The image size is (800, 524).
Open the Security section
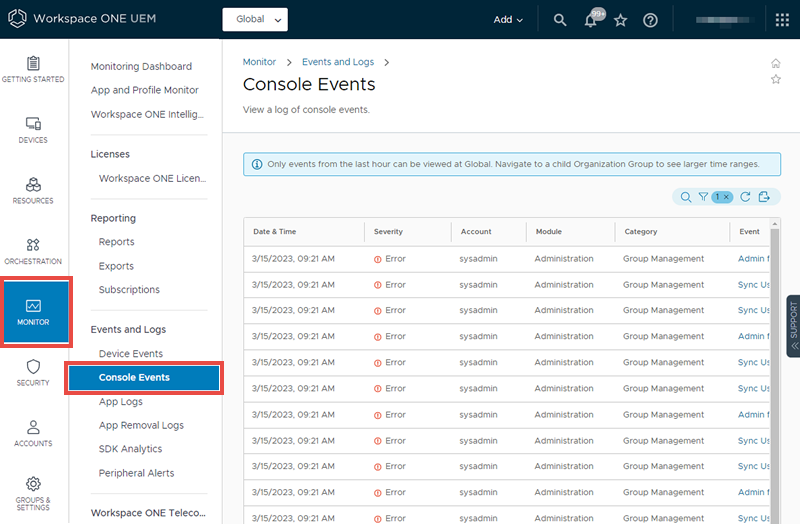pos(33,373)
